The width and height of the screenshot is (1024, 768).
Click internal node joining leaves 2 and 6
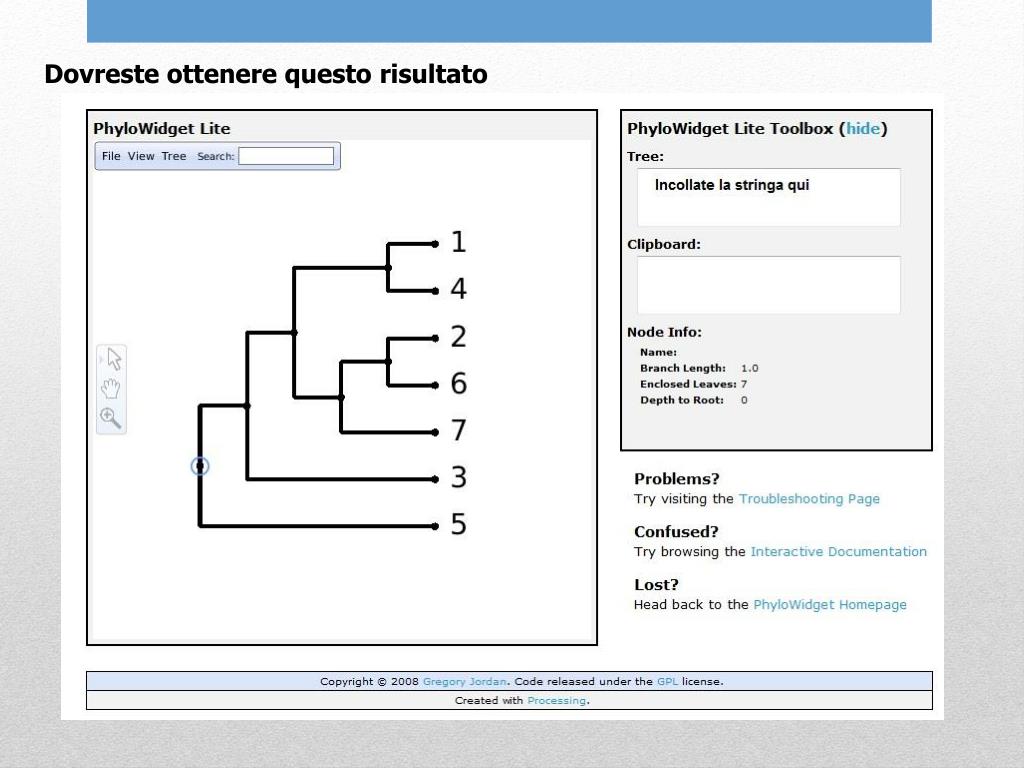(389, 362)
